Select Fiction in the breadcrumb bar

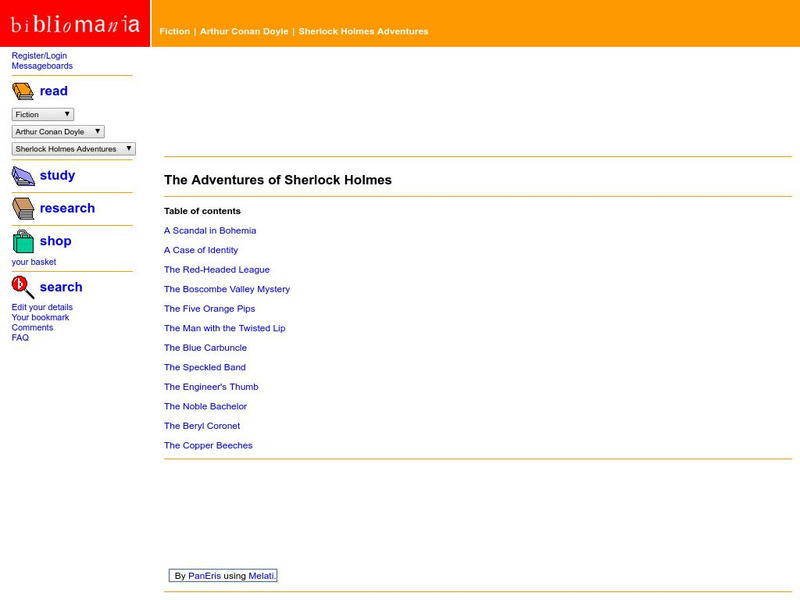175,32
